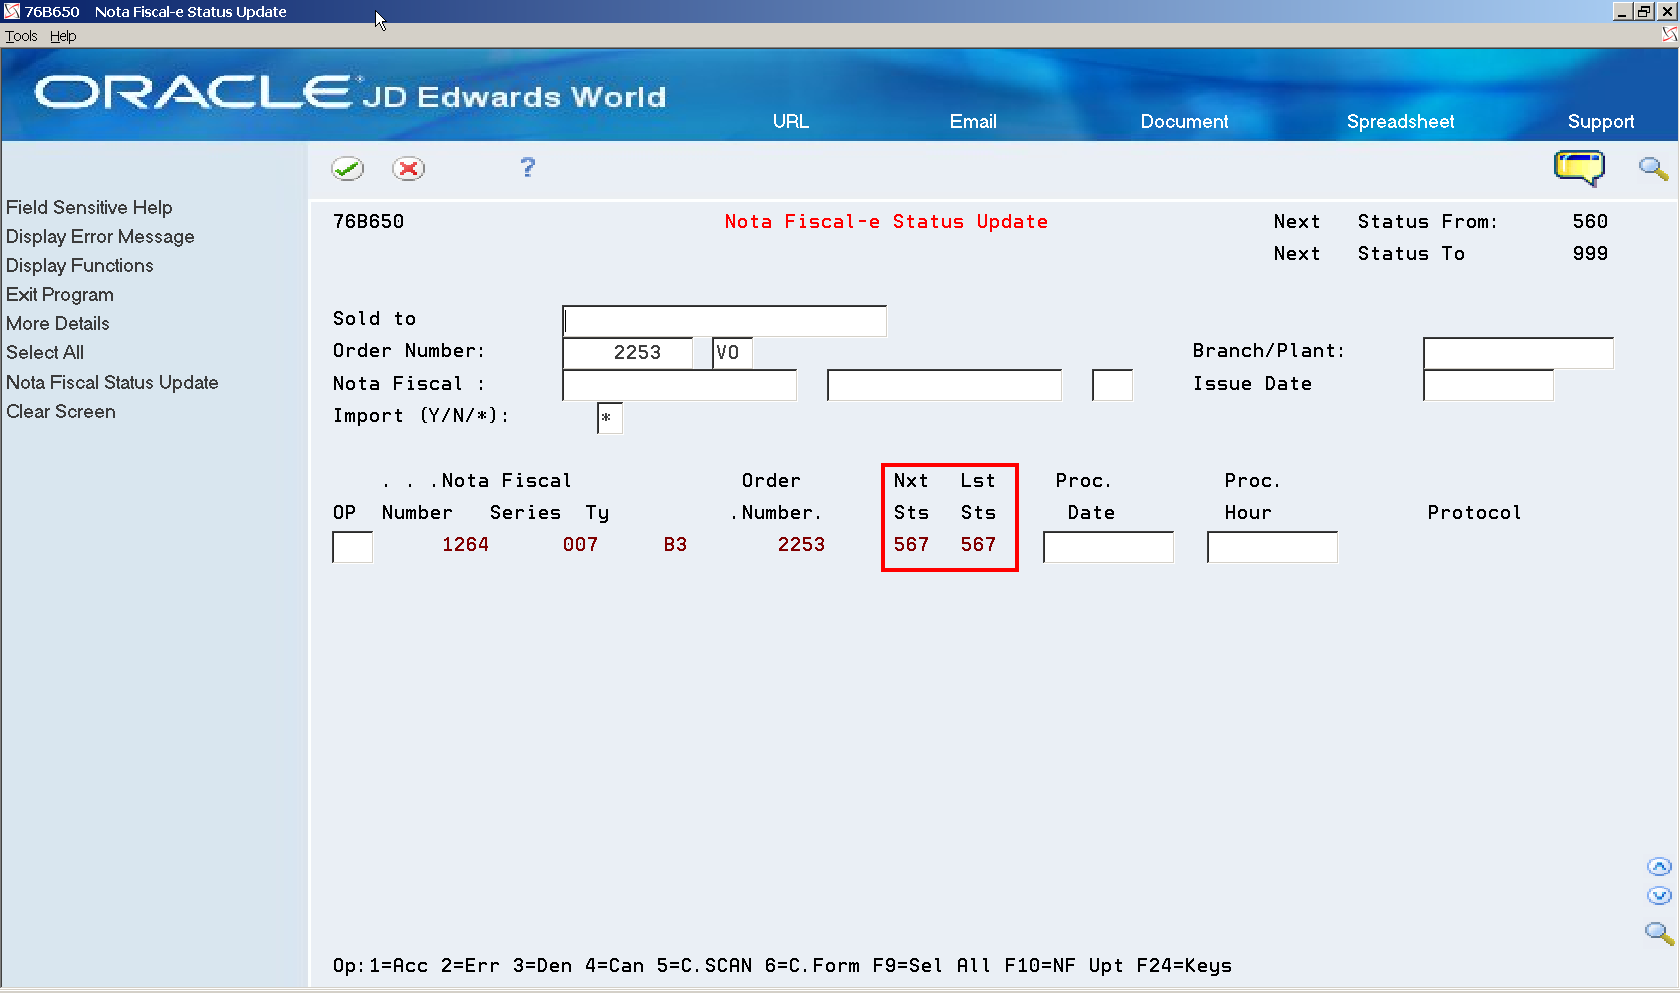Image resolution: width=1680 pixels, height=993 pixels.
Task: Click series value 007
Action: 580,545
